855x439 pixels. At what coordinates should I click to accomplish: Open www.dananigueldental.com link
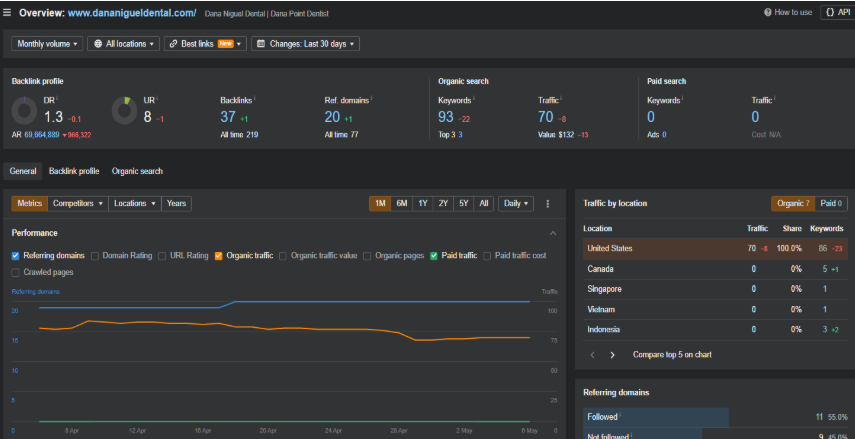tap(132, 13)
